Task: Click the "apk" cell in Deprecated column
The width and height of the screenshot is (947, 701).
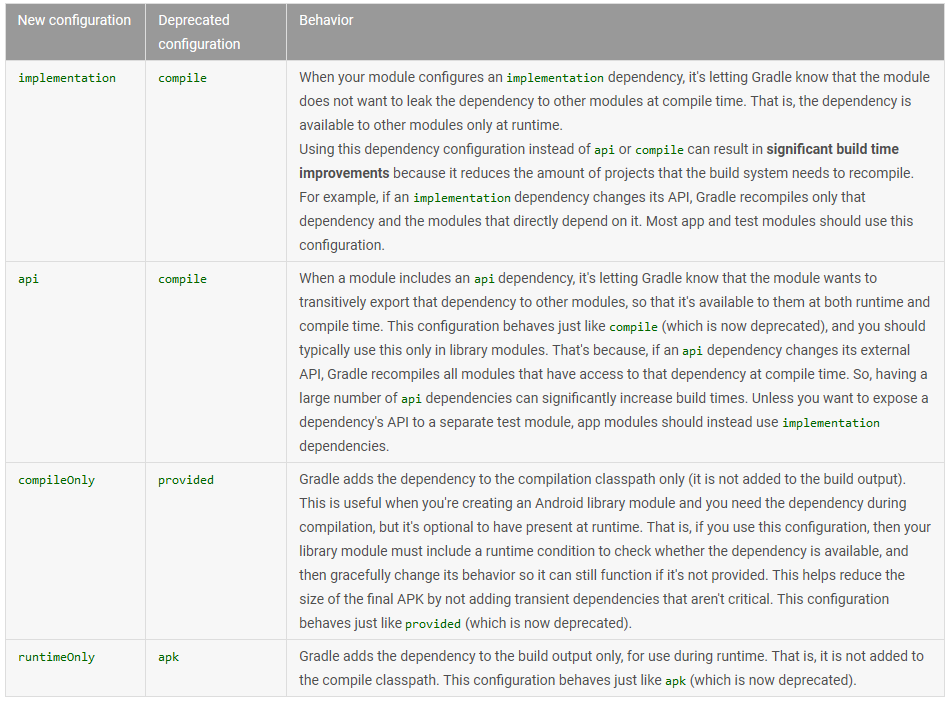Action: pyautogui.click(x=168, y=657)
